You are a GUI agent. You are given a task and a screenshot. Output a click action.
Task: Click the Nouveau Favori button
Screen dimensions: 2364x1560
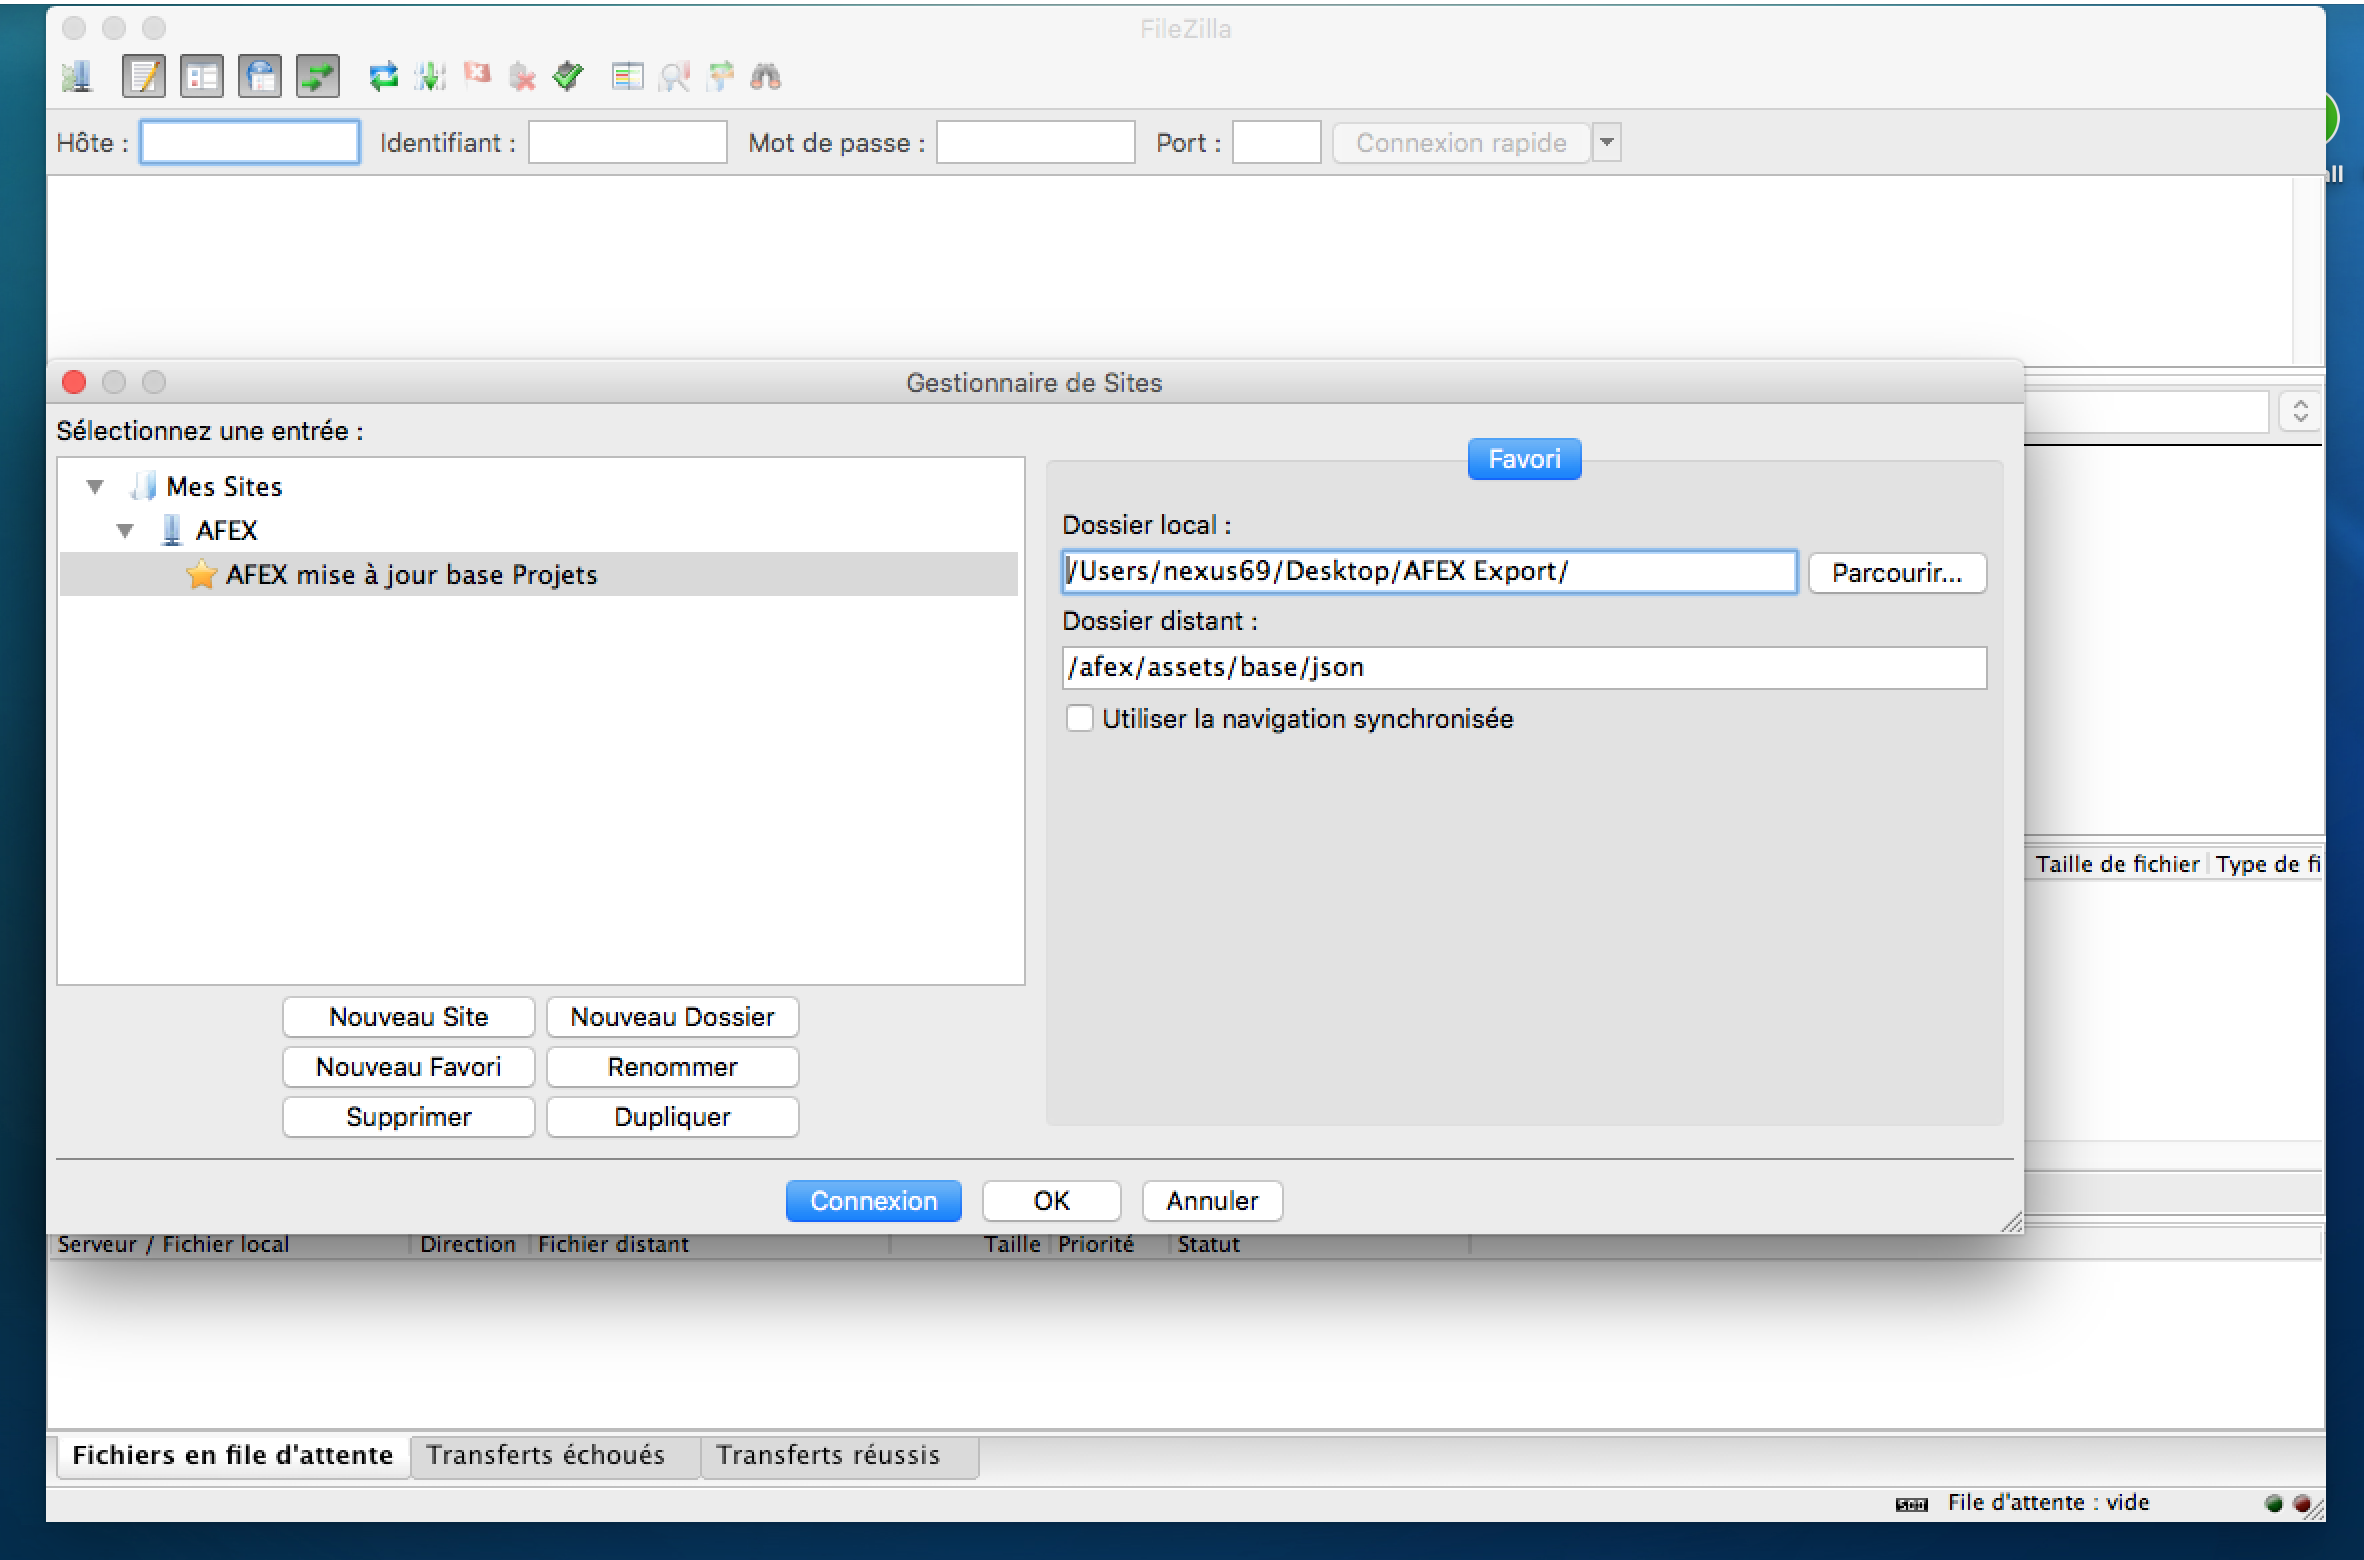click(409, 1067)
